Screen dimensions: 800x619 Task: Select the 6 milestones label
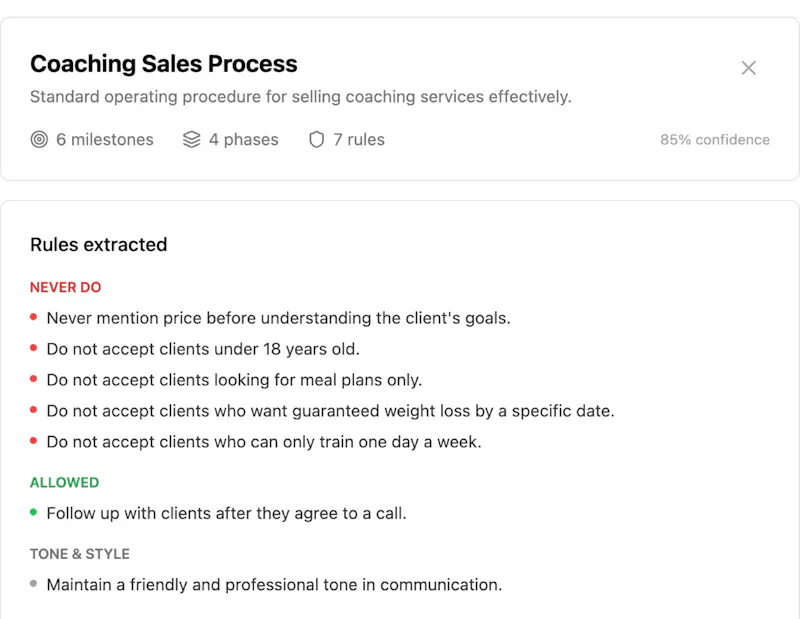pyautogui.click(x=105, y=139)
